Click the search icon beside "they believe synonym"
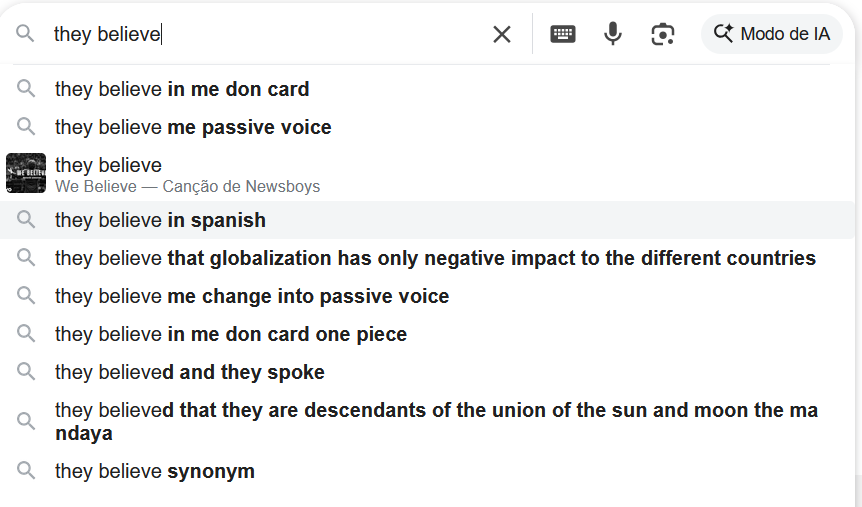Image resolution: width=862 pixels, height=507 pixels. 26,470
